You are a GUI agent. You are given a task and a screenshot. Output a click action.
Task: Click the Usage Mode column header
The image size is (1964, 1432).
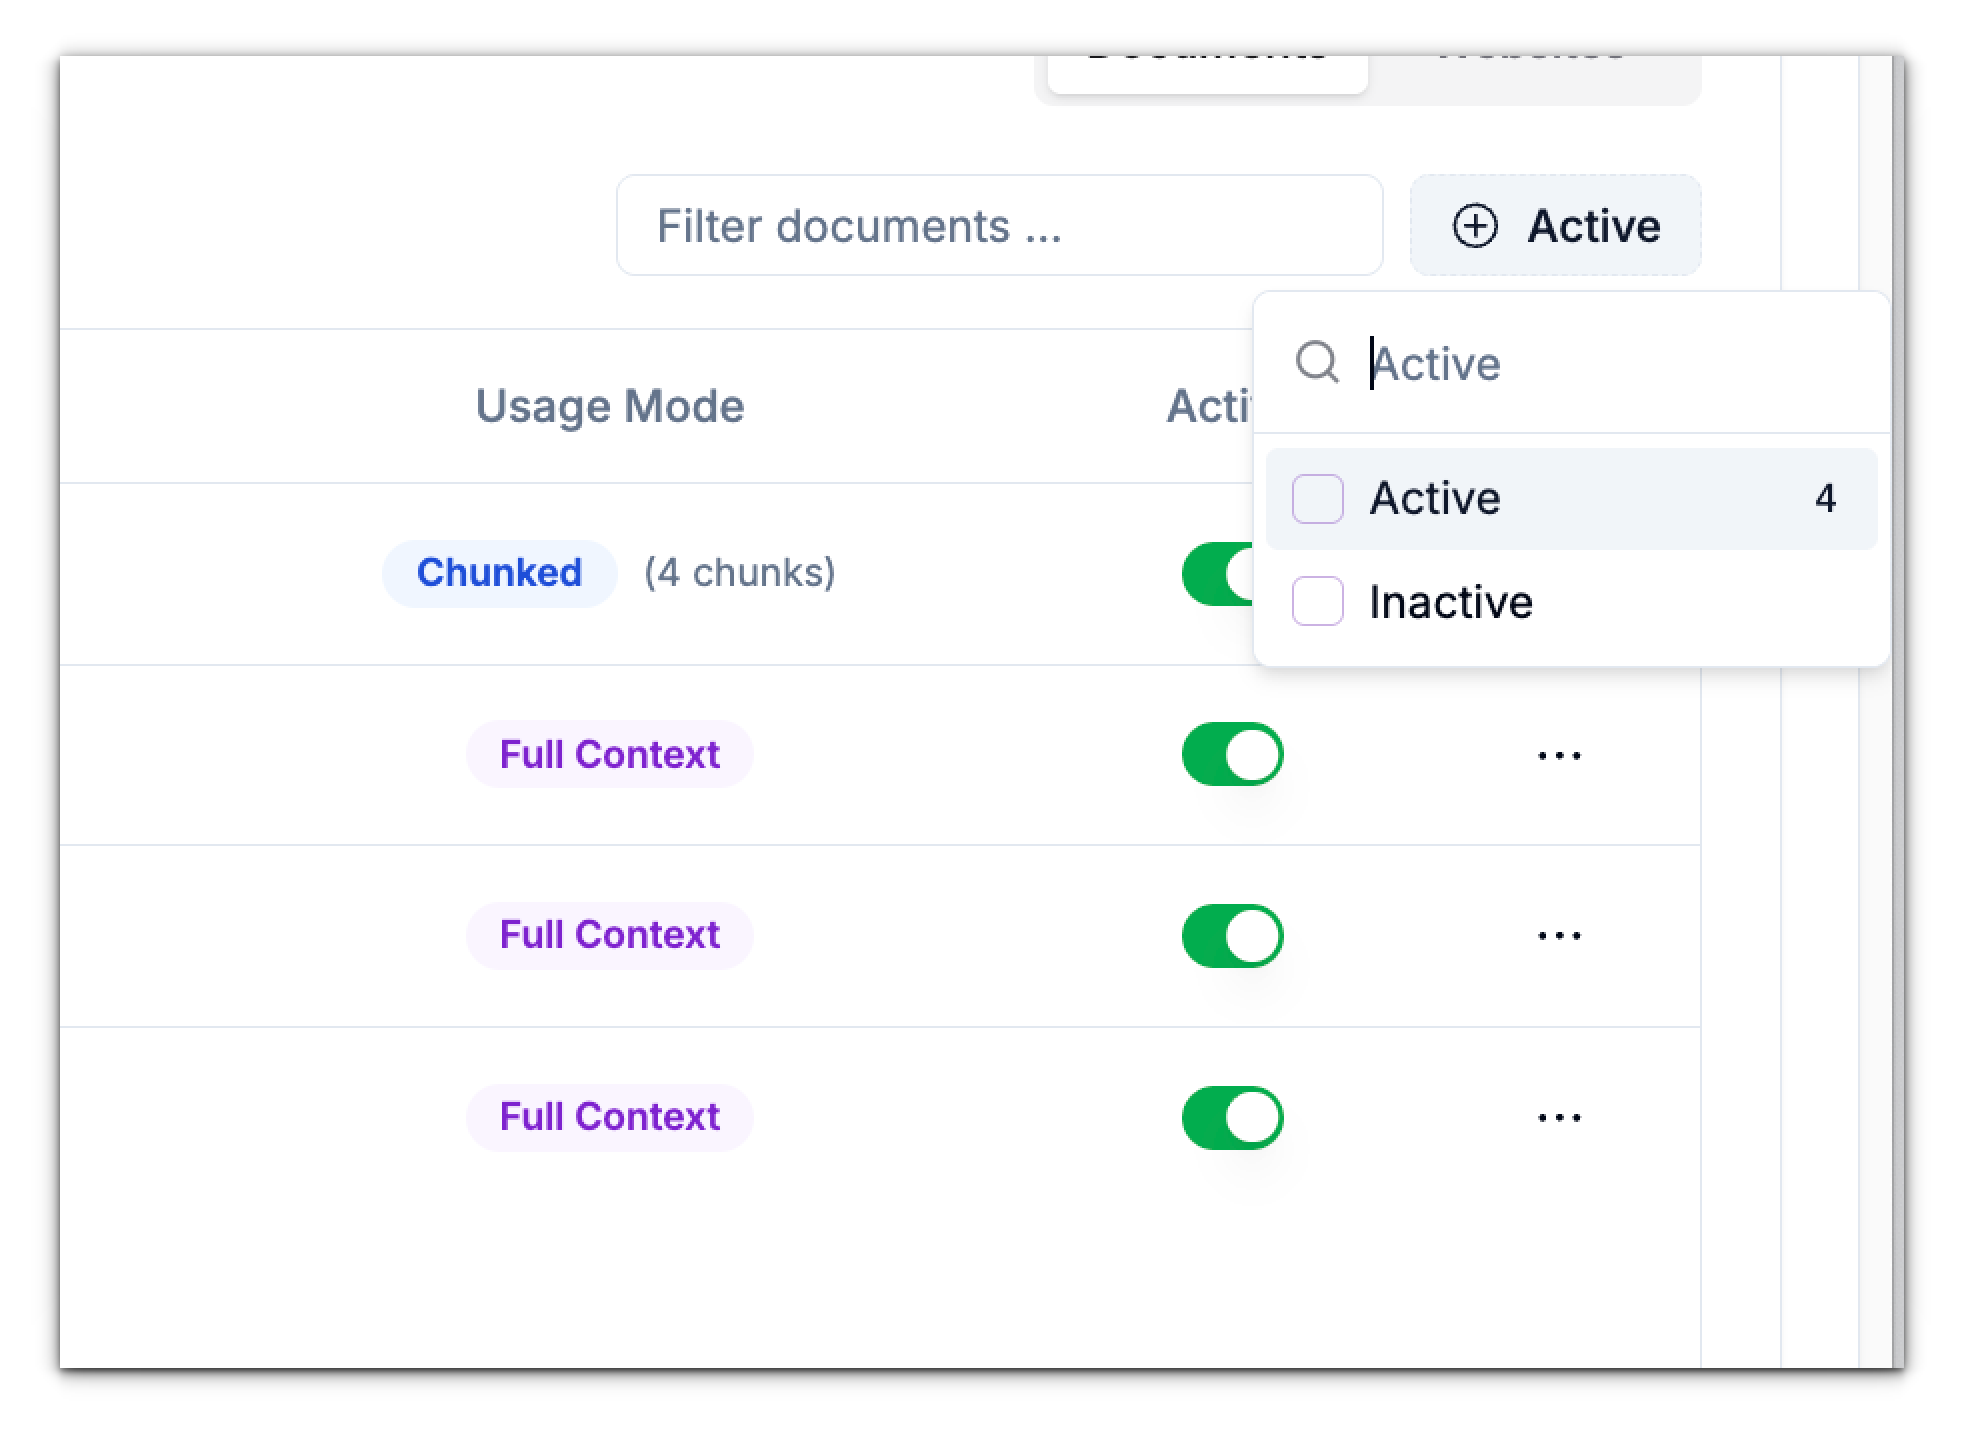tap(609, 405)
